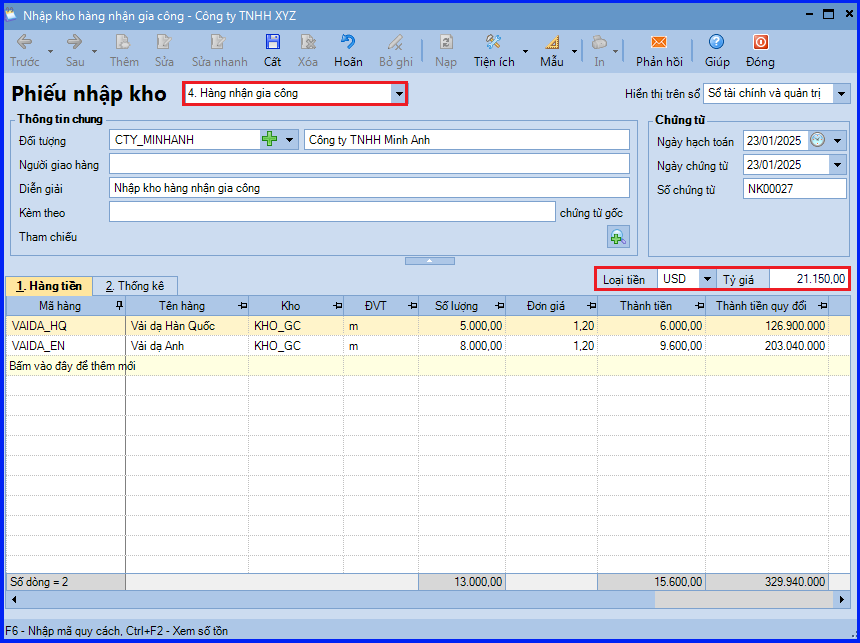860x643 pixels.
Task: Open the Tiện ích tools icon
Action: pos(493,42)
